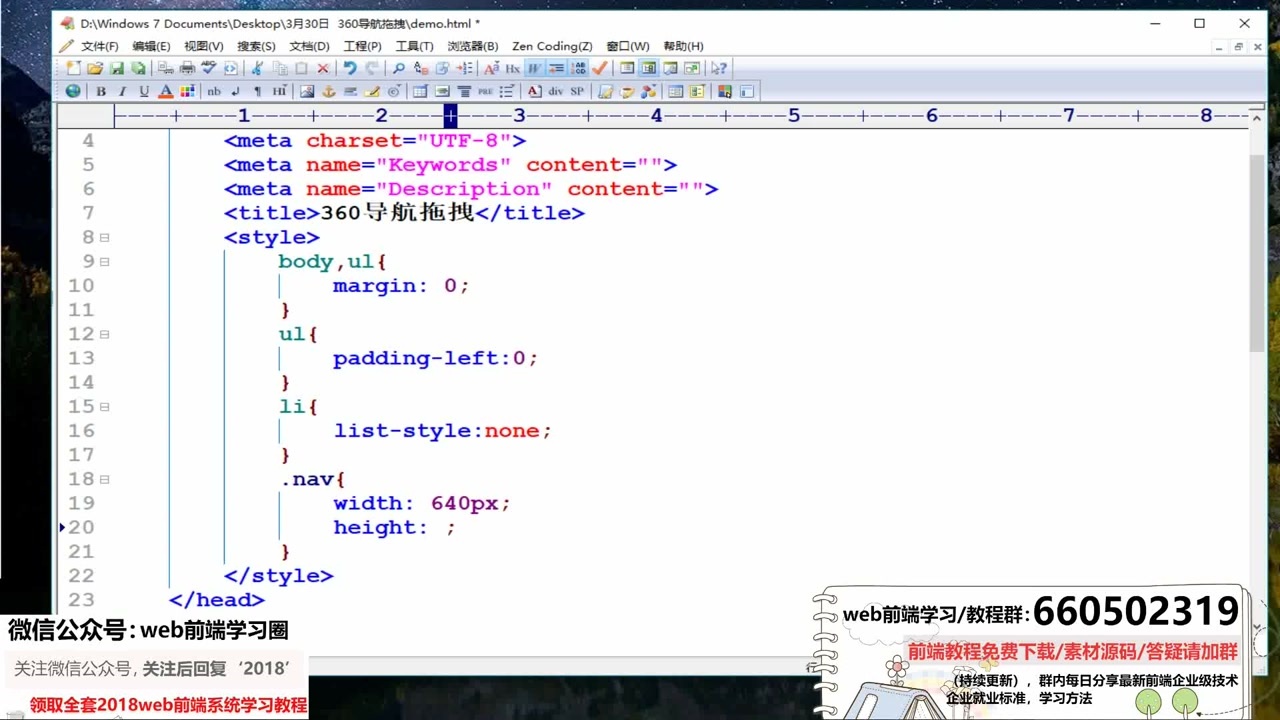Insert paragraph tag with pilcrow icon
This screenshot has width=1280, height=720.
tap(257, 91)
